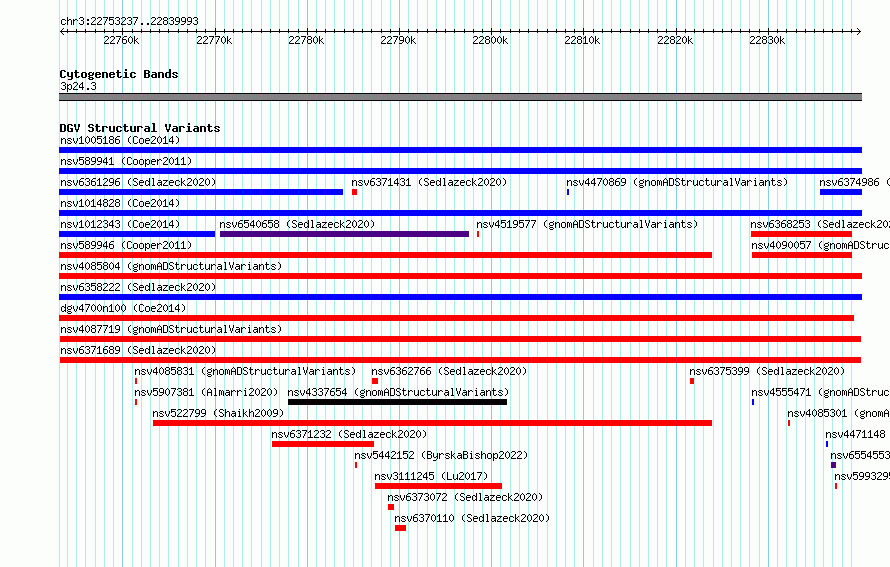
Task: Click the small red nsv6375399 marker
Action: point(692,381)
